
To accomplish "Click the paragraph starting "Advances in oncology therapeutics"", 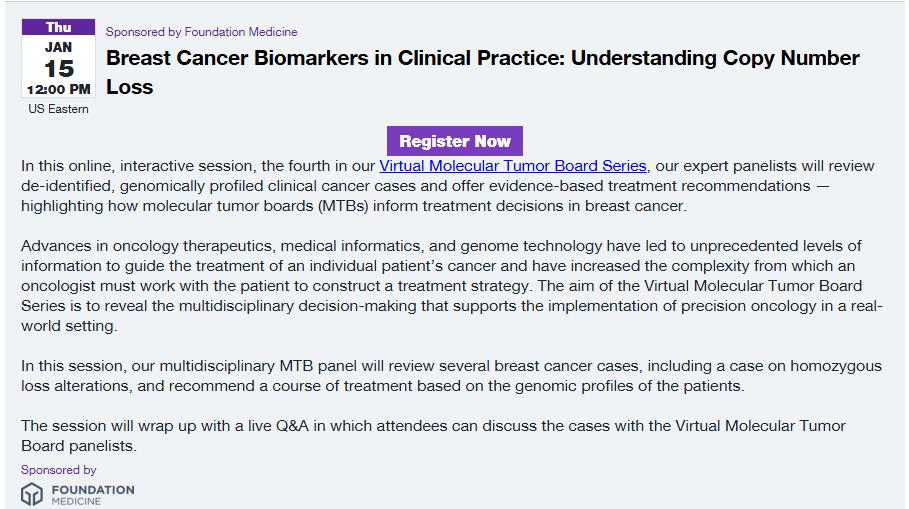I will tap(450, 286).
